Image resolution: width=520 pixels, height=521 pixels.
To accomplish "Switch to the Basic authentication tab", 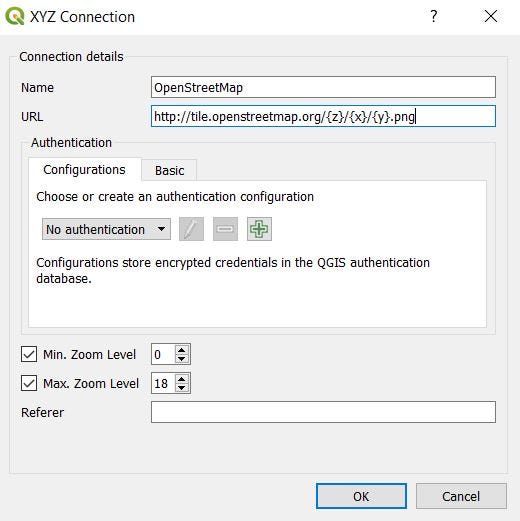I will (169, 170).
